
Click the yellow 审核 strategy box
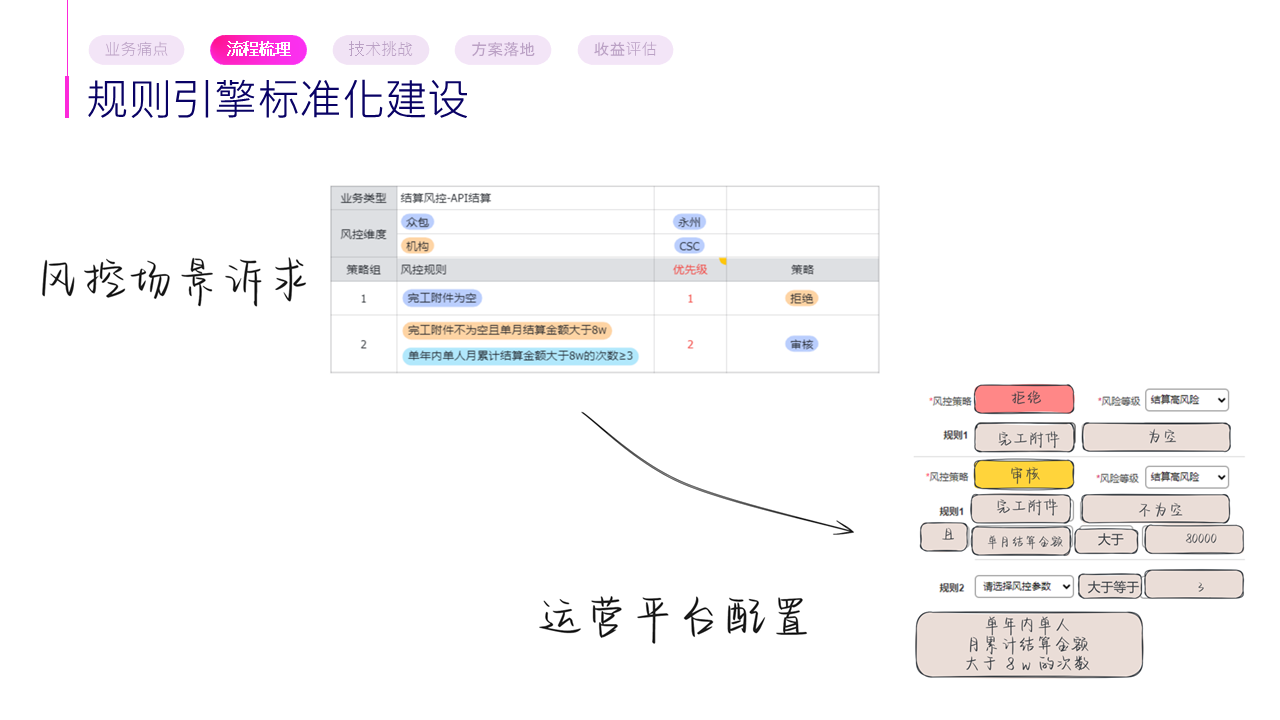pos(1024,475)
